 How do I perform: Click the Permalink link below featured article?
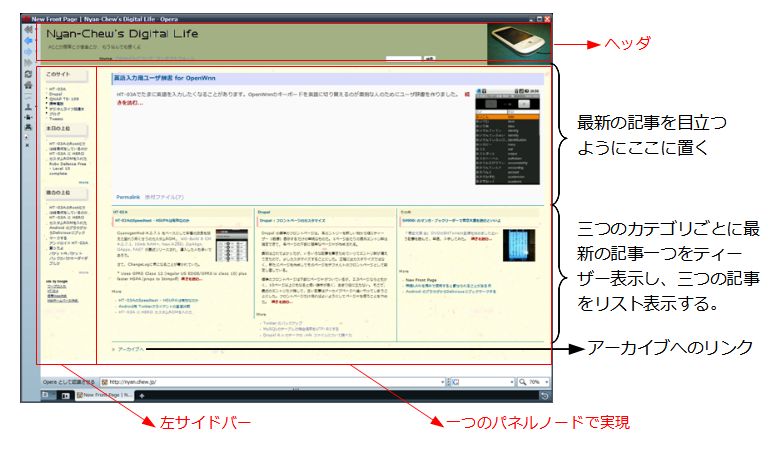128,197
